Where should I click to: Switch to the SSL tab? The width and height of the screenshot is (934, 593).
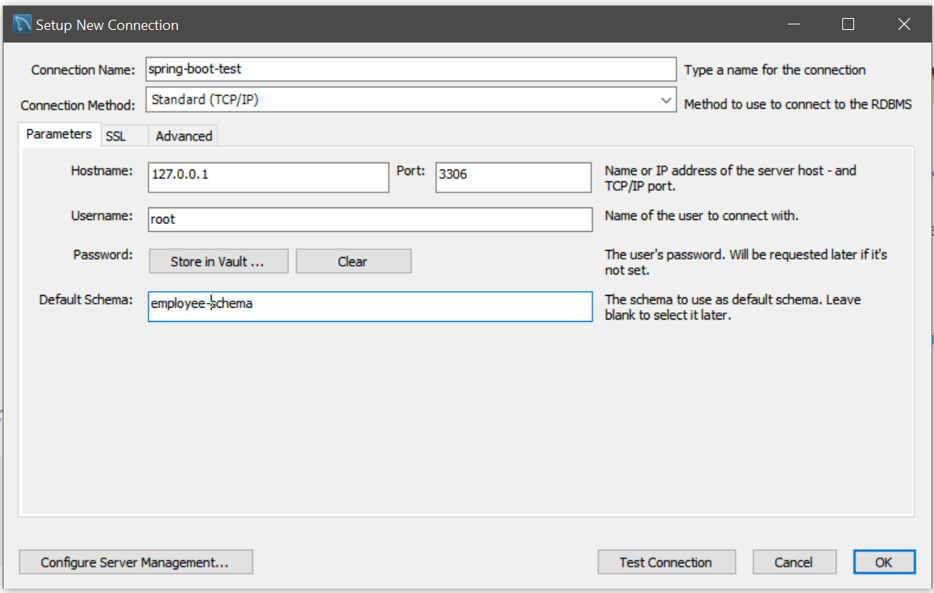[116, 136]
